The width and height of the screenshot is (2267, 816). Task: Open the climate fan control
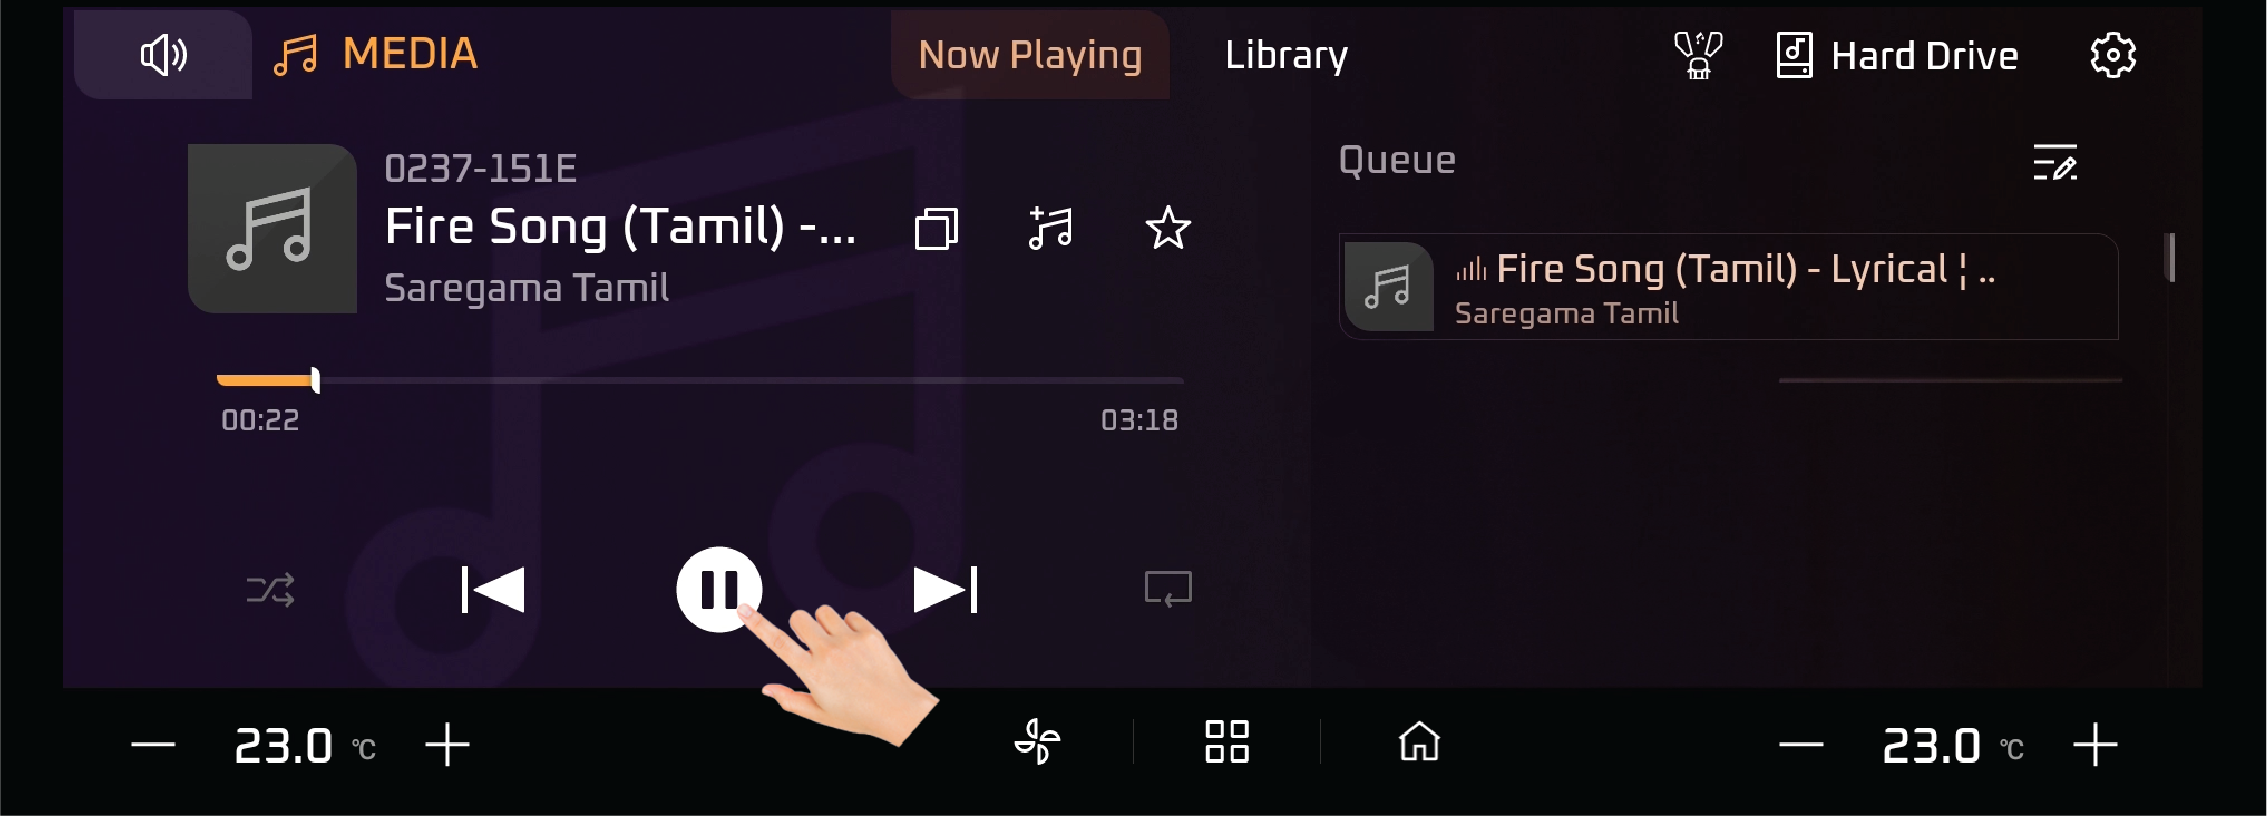[x=1037, y=742]
